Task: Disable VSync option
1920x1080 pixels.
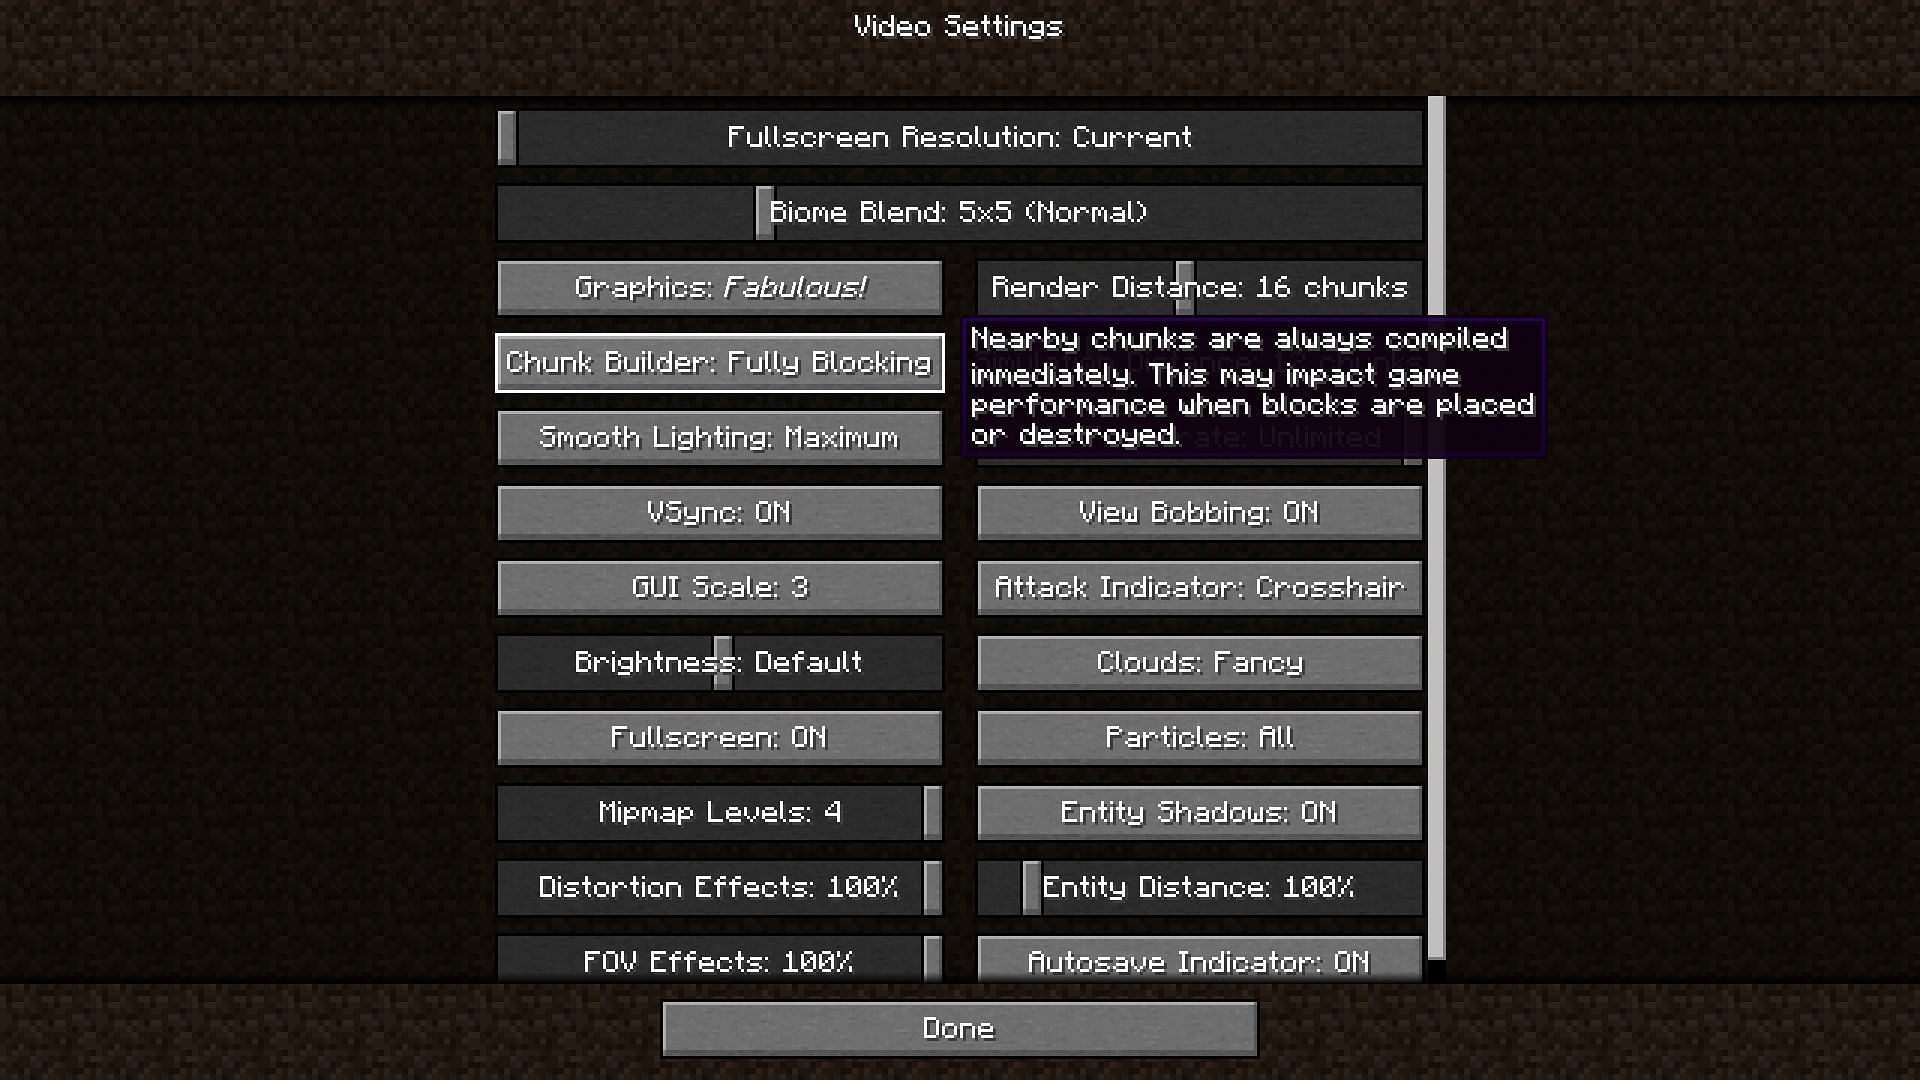Action: click(719, 512)
